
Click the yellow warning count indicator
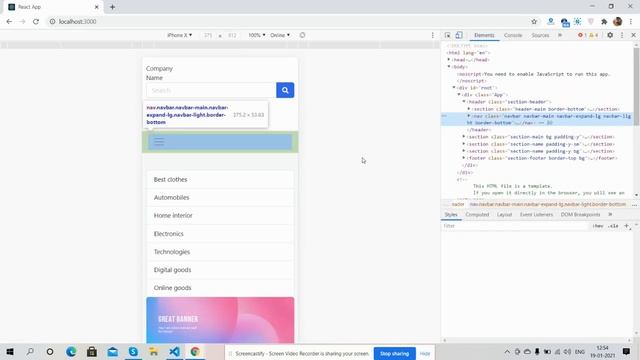pyautogui.click(x=593, y=35)
